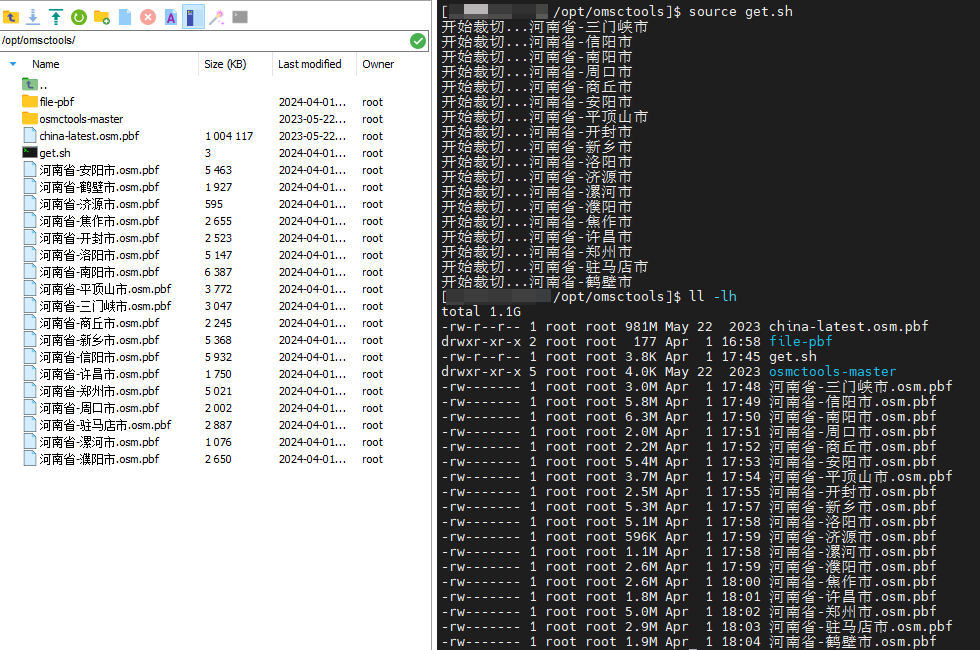Sort by the Last modified column header
The image size is (980, 650).
click(309, 64)
